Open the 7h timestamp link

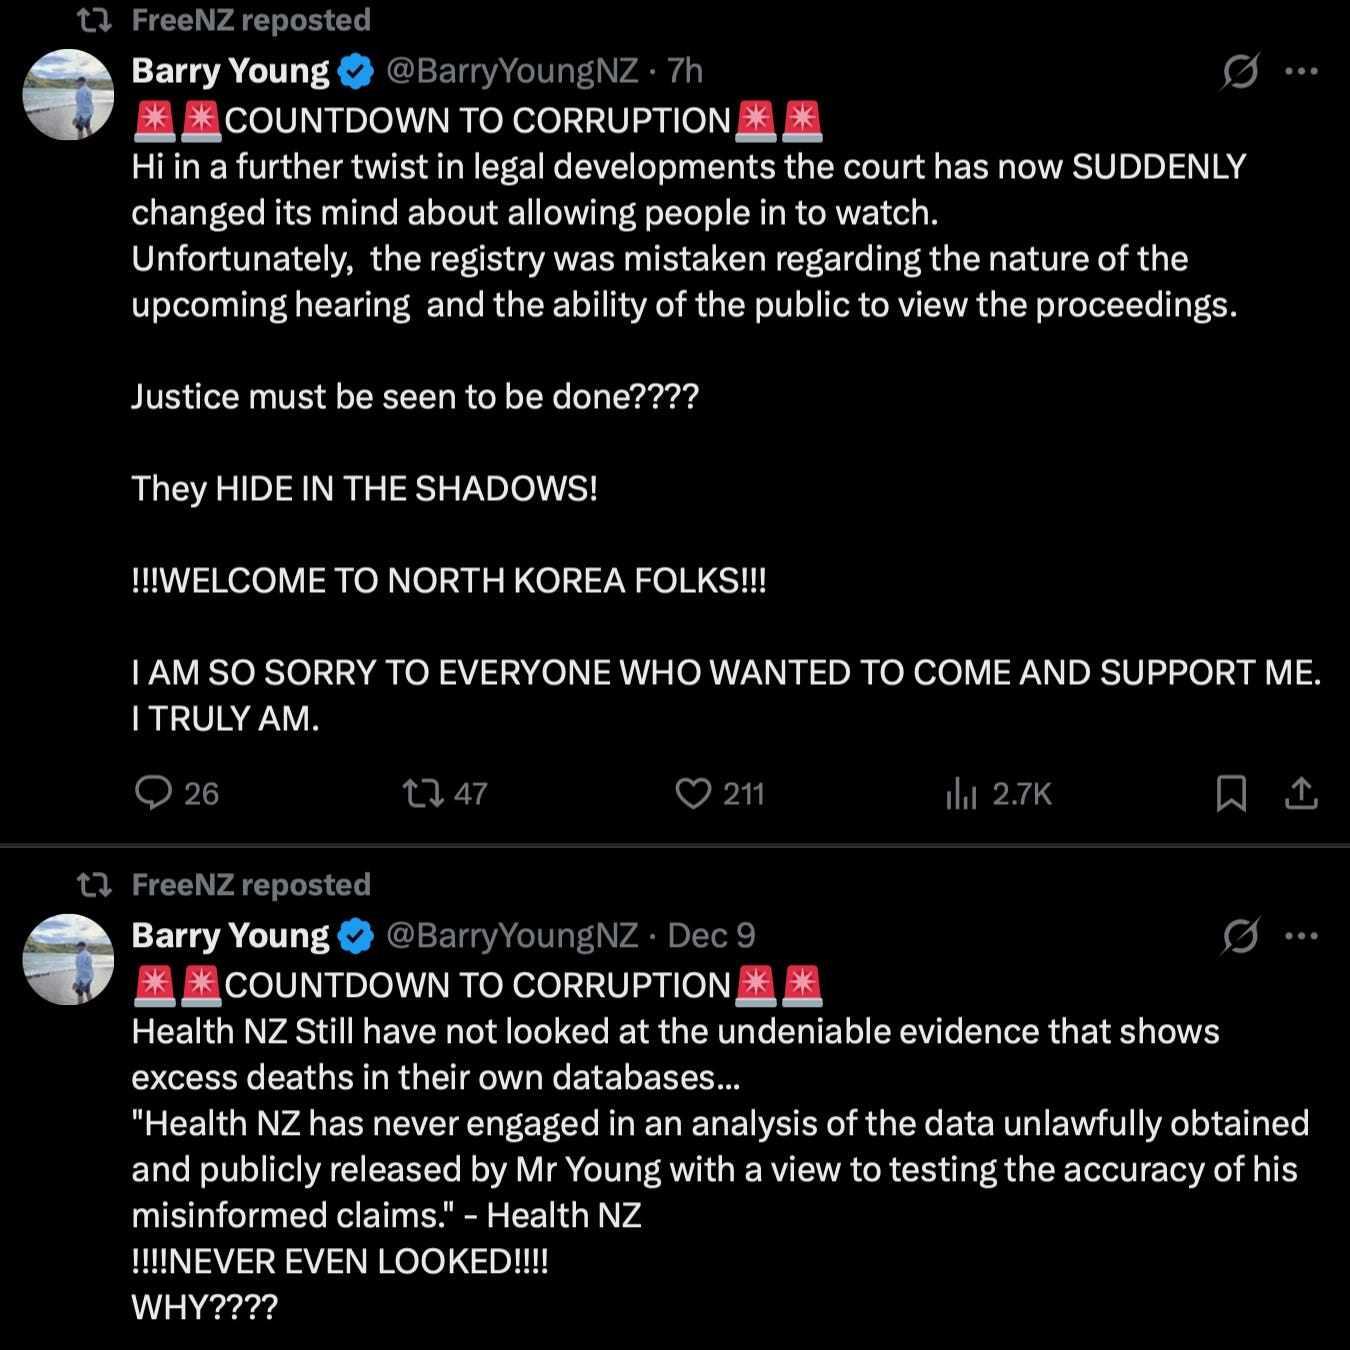pos(685,71)
